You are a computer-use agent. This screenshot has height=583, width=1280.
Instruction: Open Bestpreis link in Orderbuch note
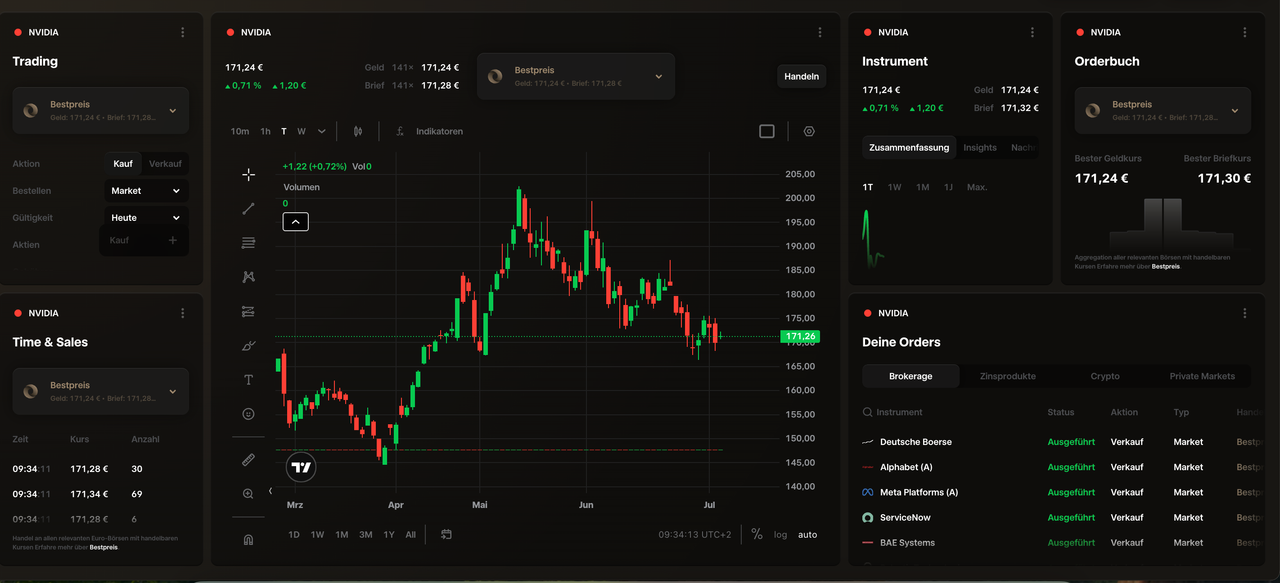(1166, 267)
